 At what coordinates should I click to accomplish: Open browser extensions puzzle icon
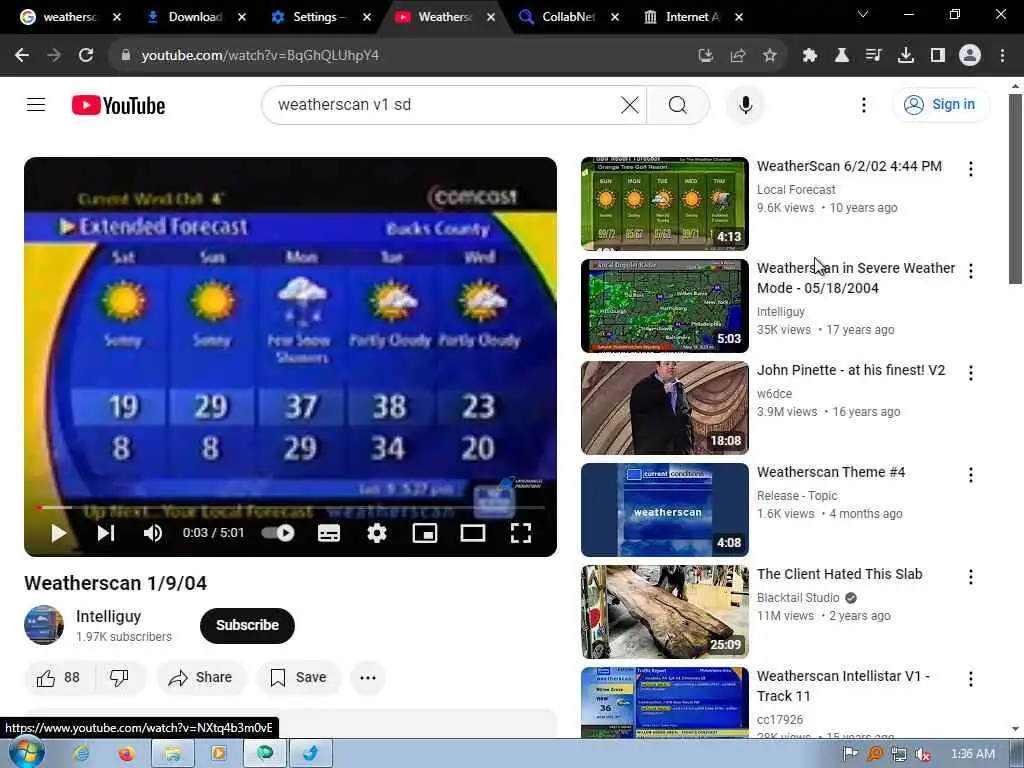pos(810,56)
